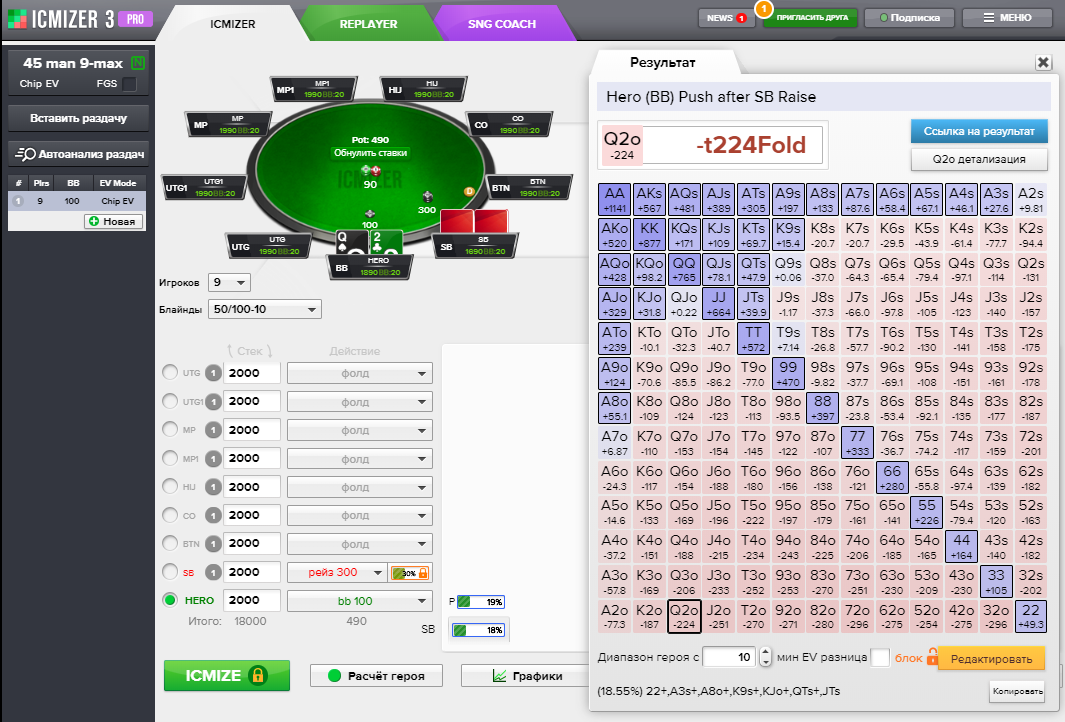
Task: Toggle the мин EV разница checkbox
Action: coord(880,657)
